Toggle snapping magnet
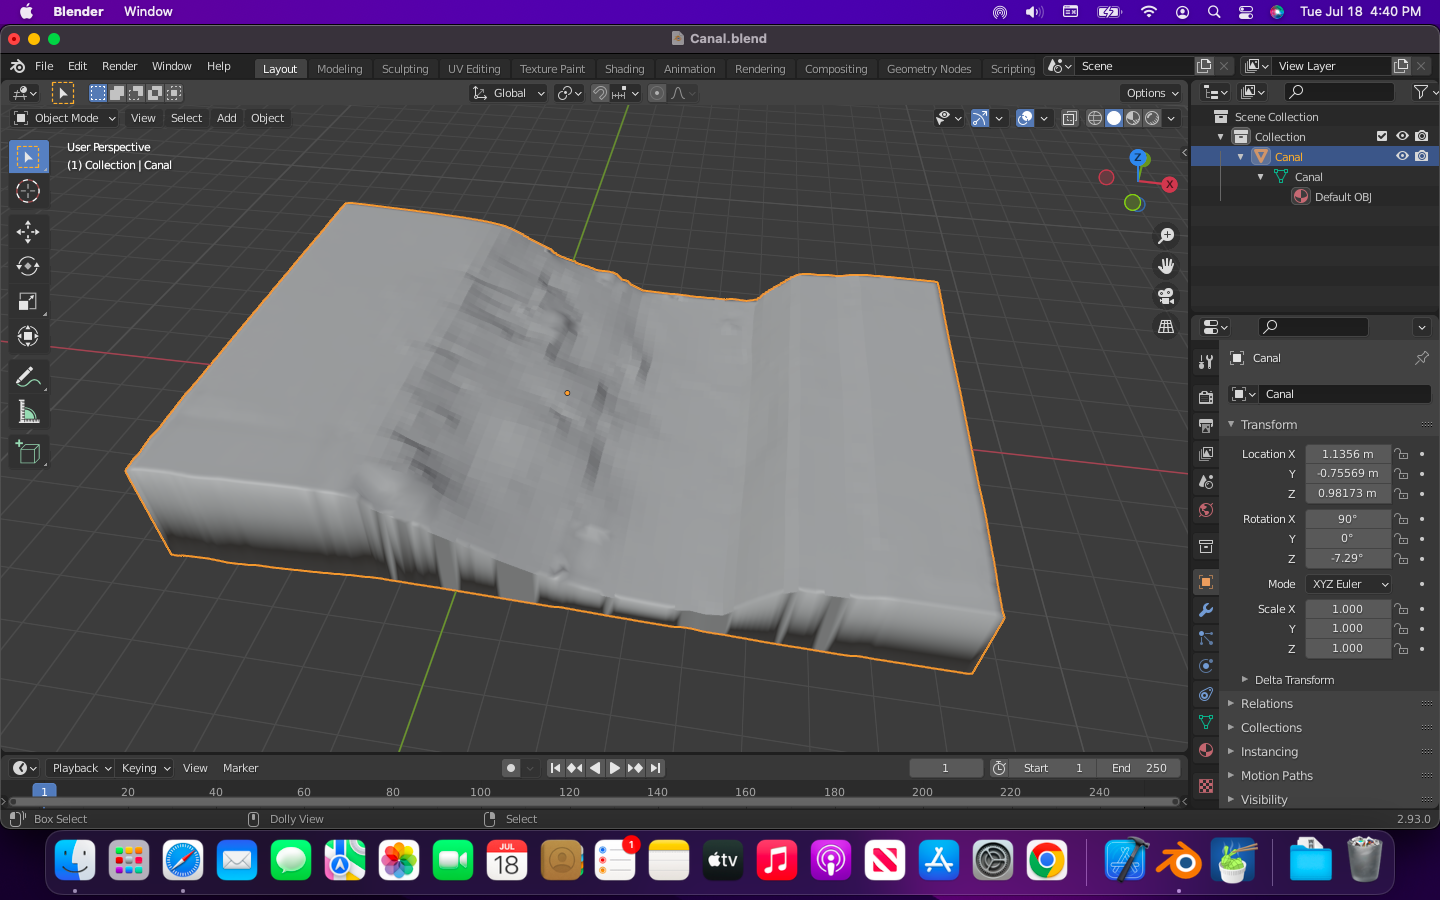The height and width of the screenshot is (900, 1440). [600, 93]
